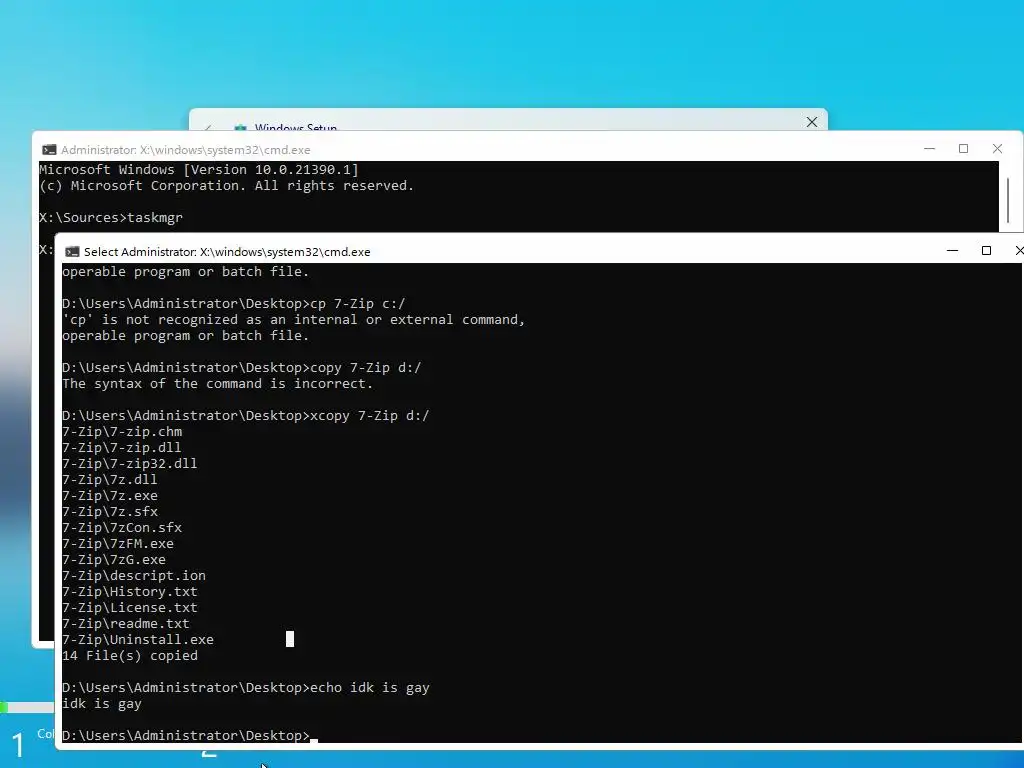Minimize the back Administrator cmd window
This screenshot has width=1024, height=768.
[x=929, y=149]
